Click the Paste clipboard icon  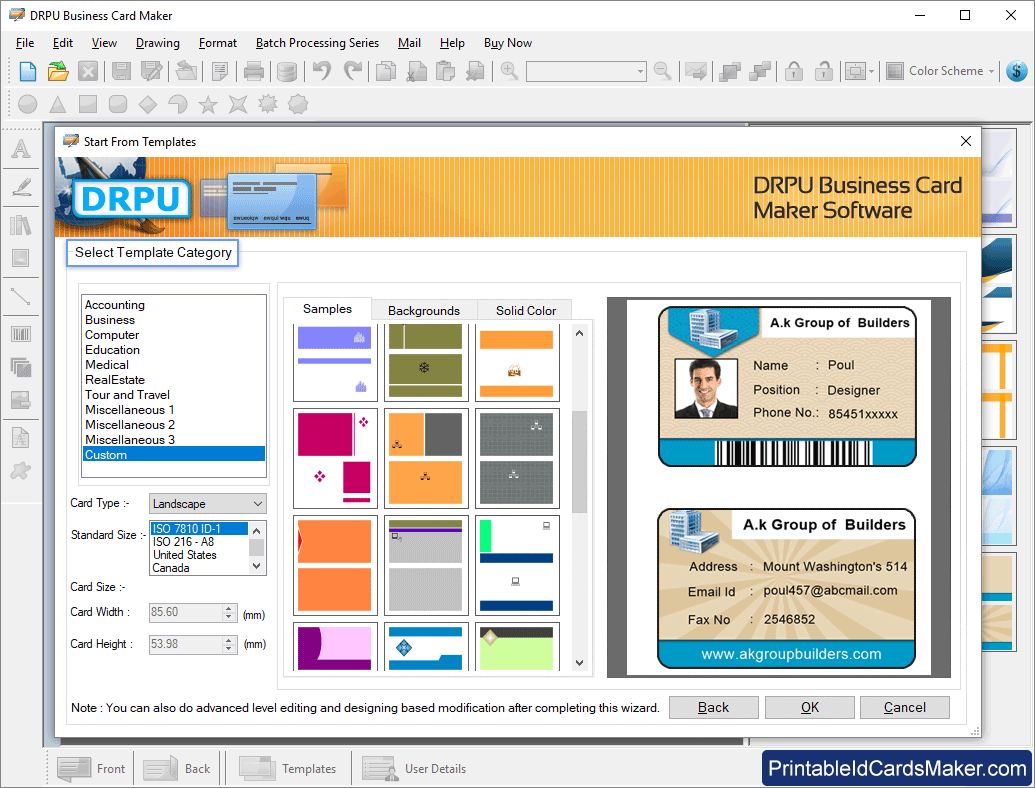click(446, 71)
